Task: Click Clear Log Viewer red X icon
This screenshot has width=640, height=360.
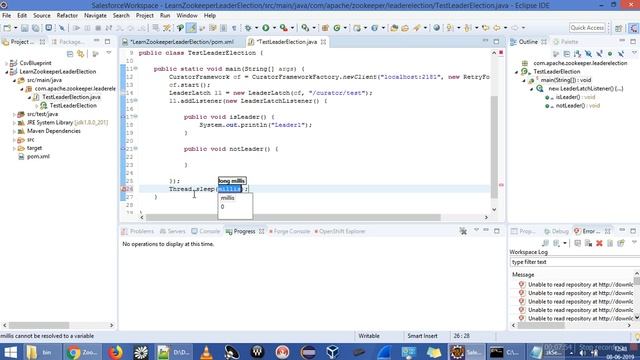Action: (599, 243)
